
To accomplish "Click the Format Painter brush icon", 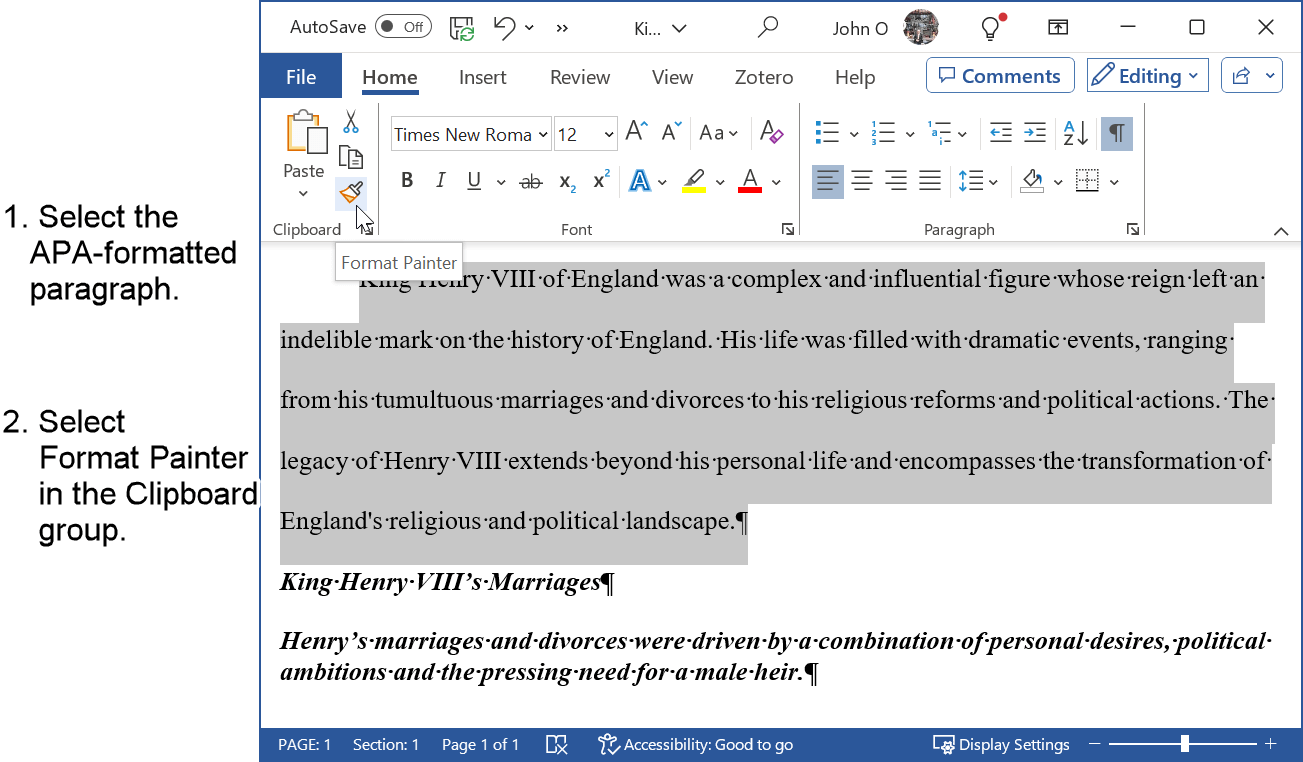I will point(350,191).
